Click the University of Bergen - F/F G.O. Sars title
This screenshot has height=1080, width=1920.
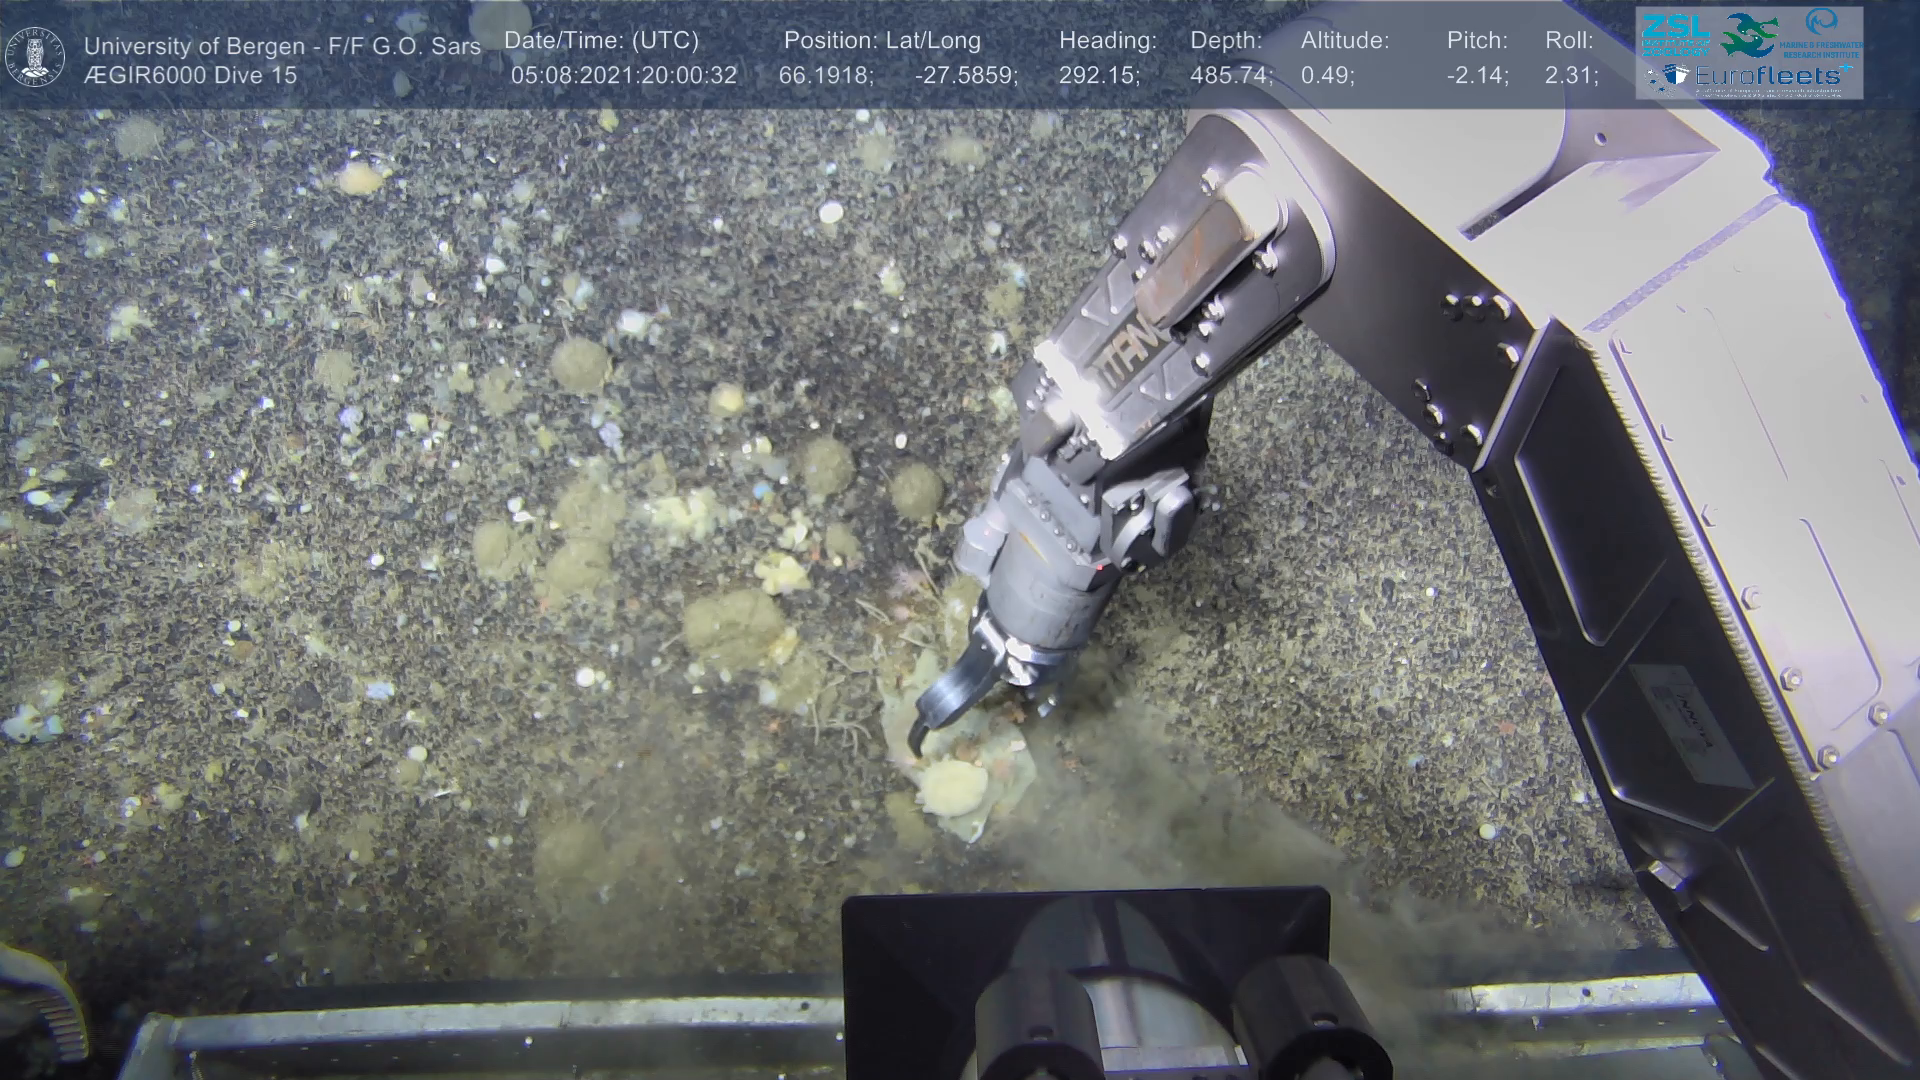(x=282, y=46)
